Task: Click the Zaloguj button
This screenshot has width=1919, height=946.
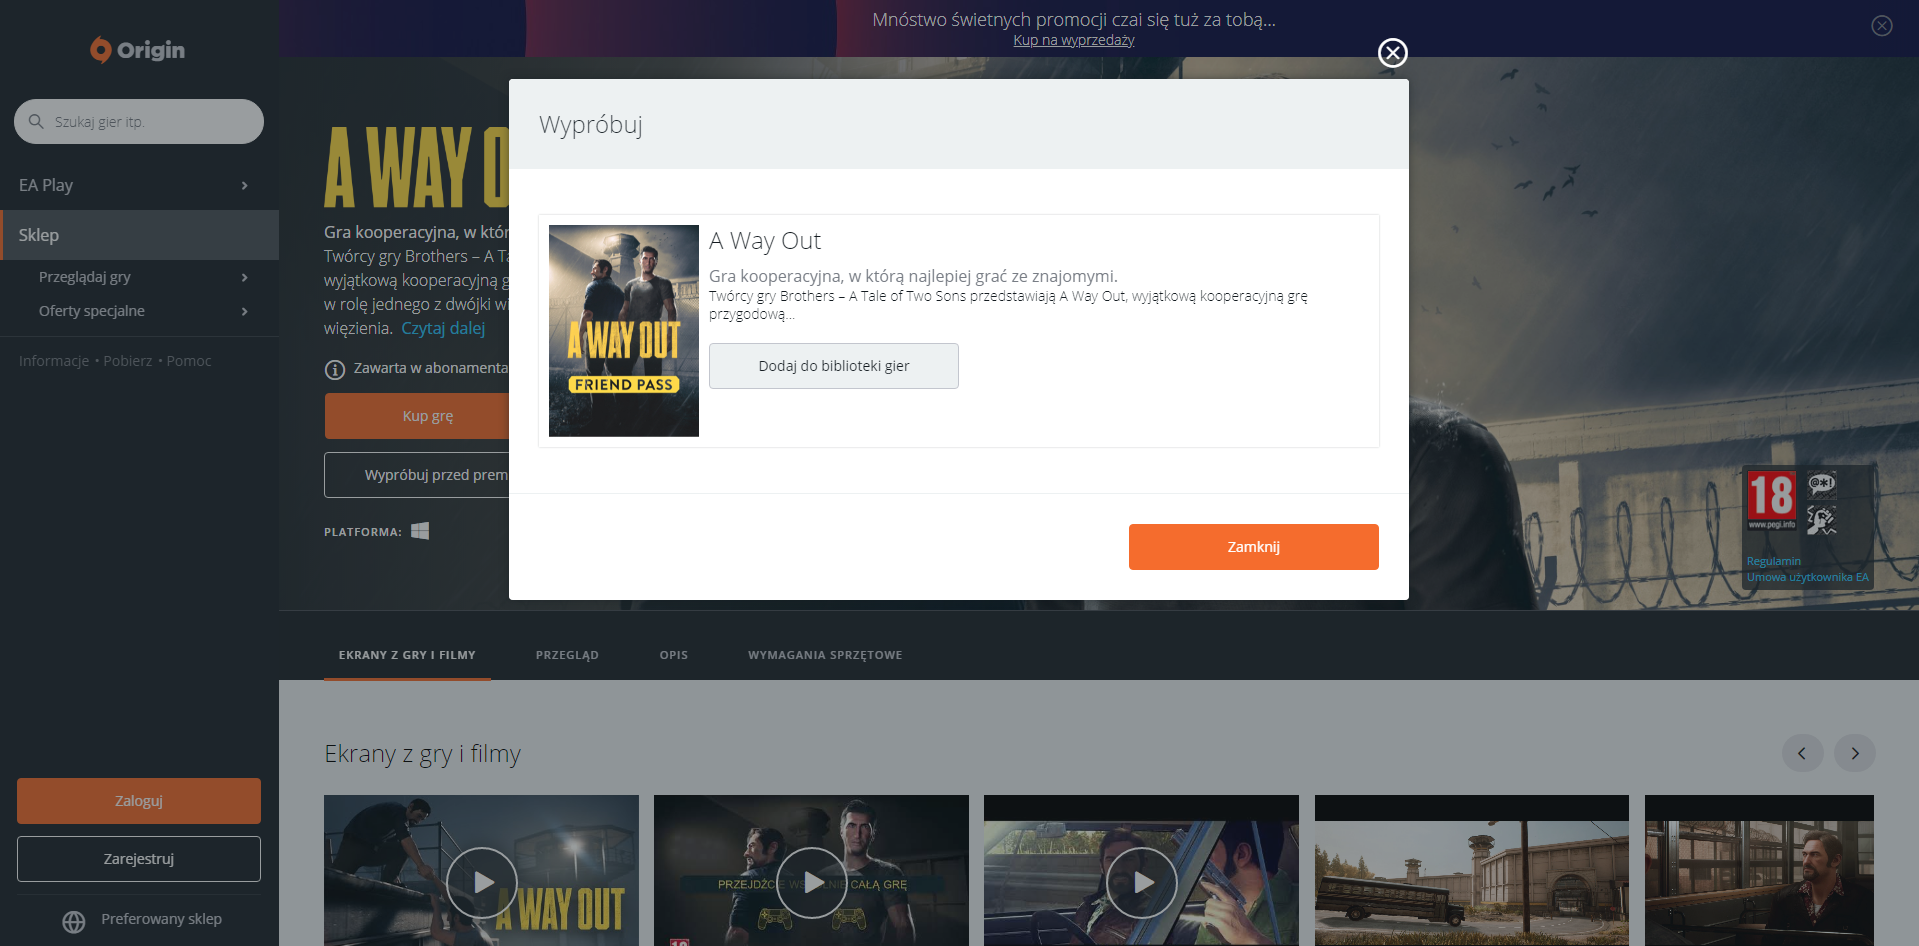Action: click(139, 801)
